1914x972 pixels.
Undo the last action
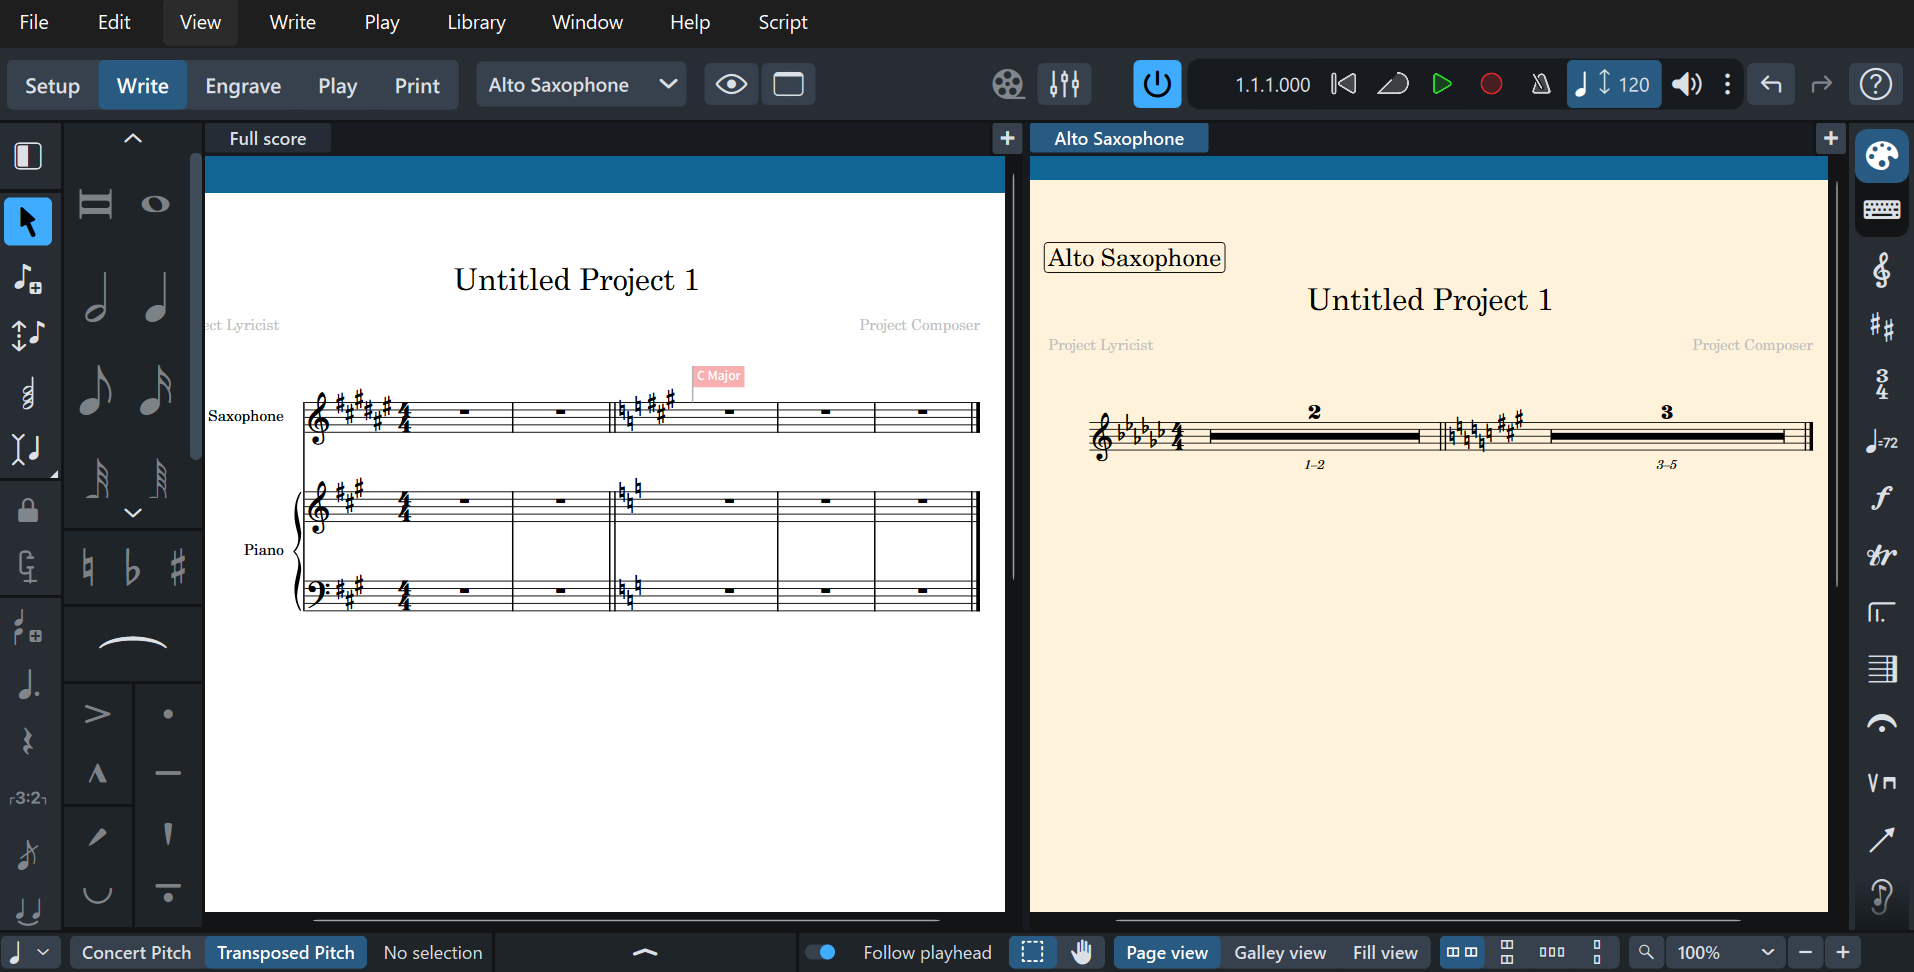pyautogui.click(x=1771, y=84)
